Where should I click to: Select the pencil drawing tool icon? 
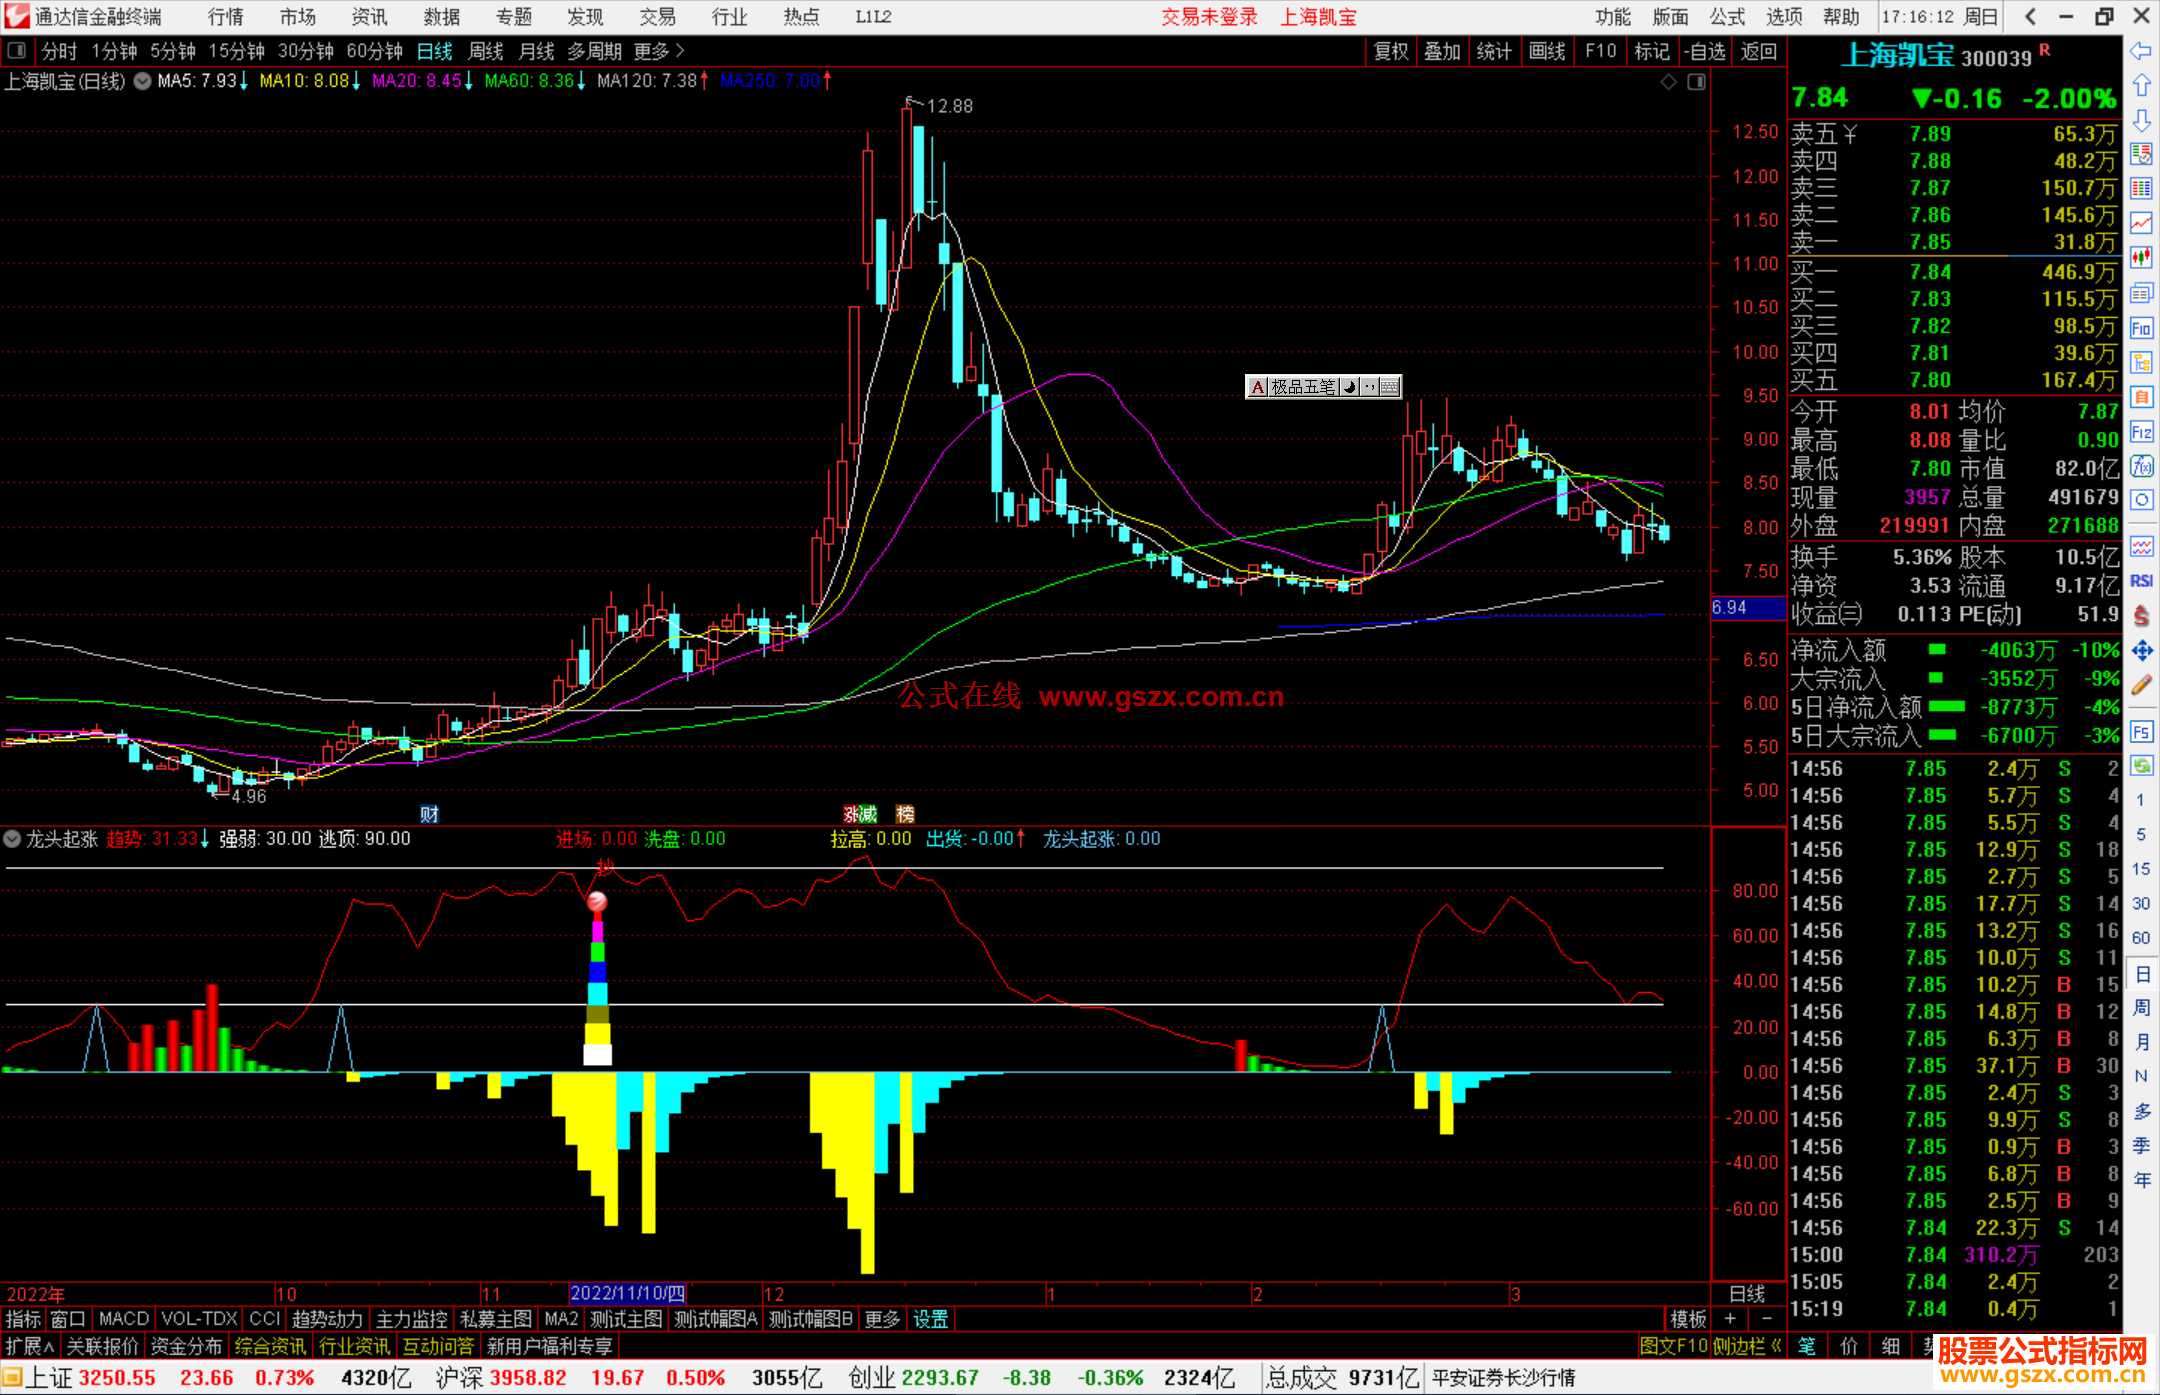click(x=2141, y=685)
